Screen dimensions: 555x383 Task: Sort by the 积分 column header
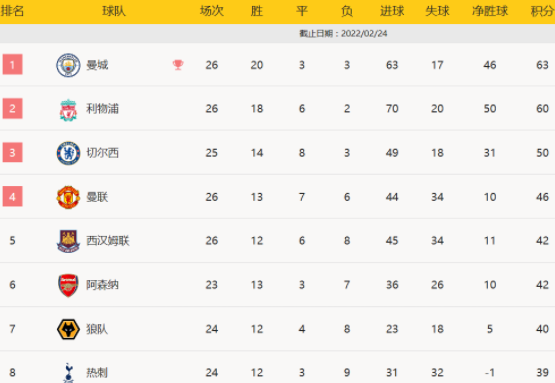(542, 11)
